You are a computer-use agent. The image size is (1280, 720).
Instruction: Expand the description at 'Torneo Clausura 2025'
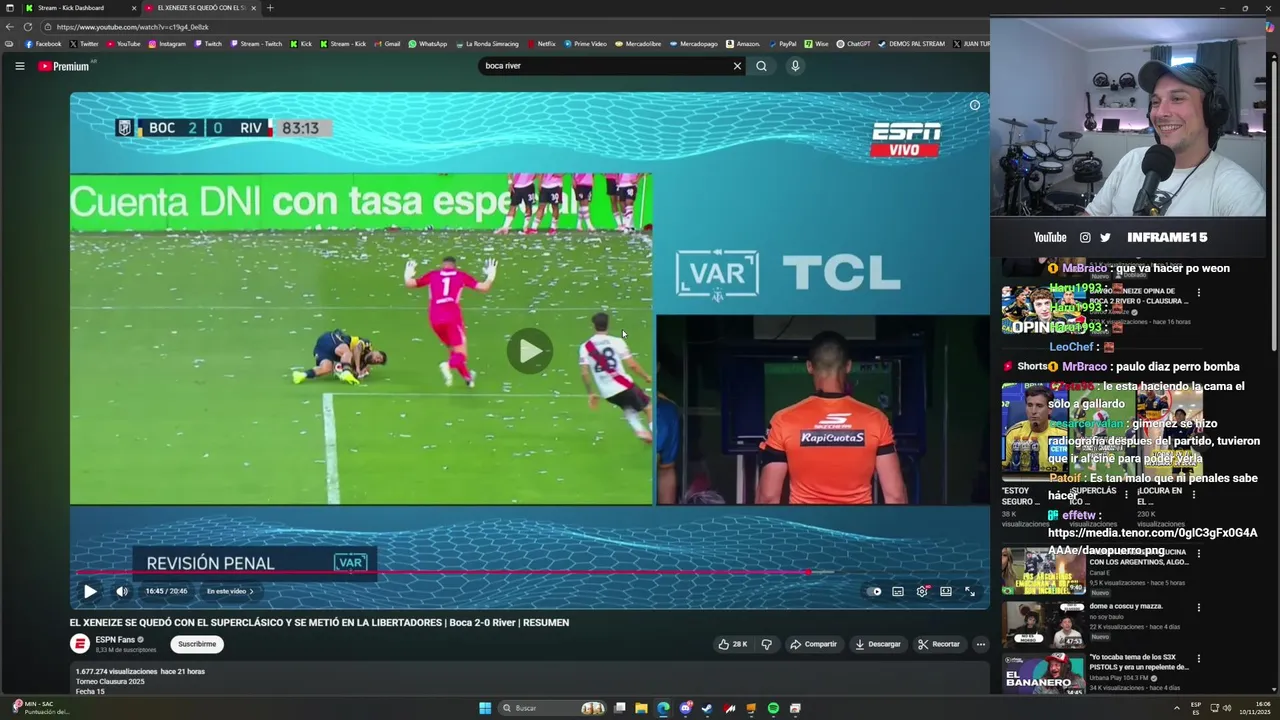(110, 682)
